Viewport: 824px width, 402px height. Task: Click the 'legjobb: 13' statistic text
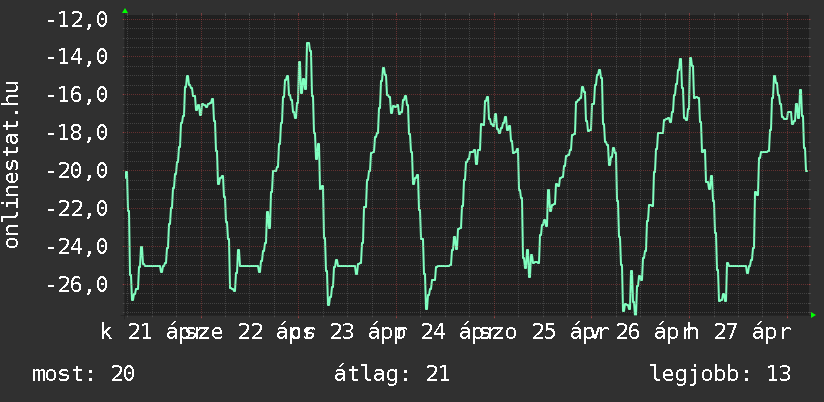click(x=720, y=374)
